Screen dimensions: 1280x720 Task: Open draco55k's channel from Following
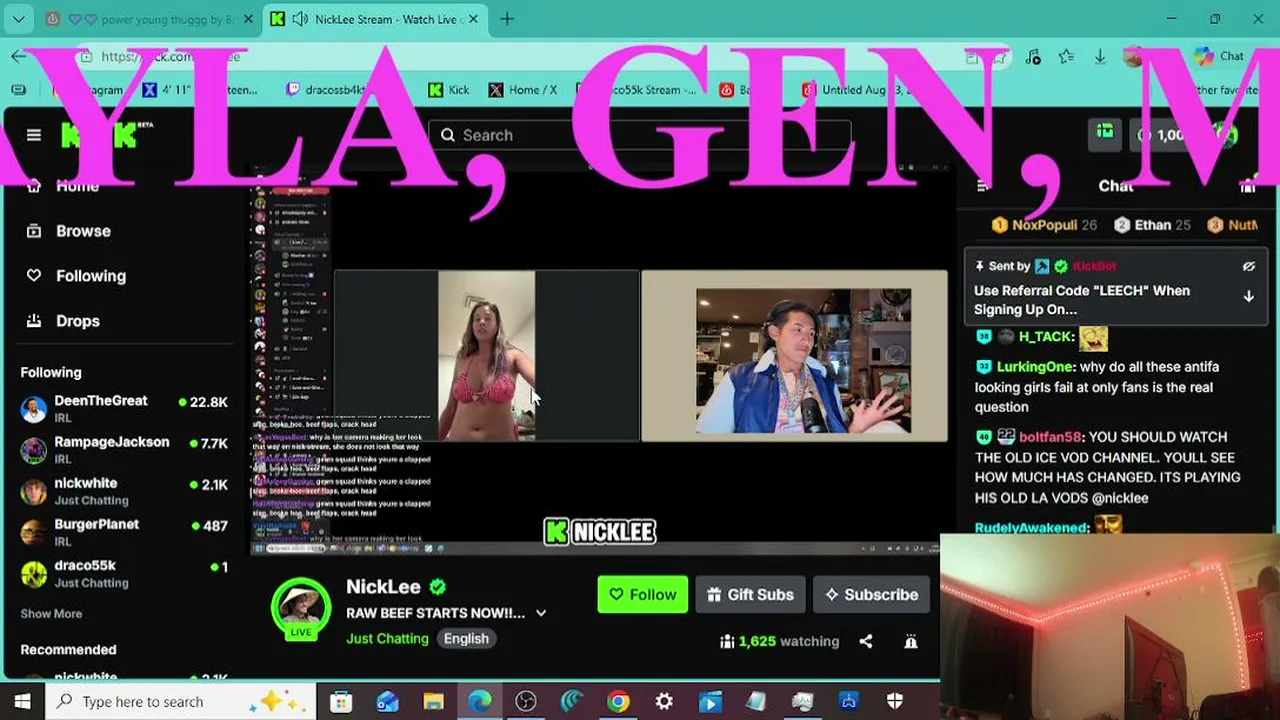point(124,574)
